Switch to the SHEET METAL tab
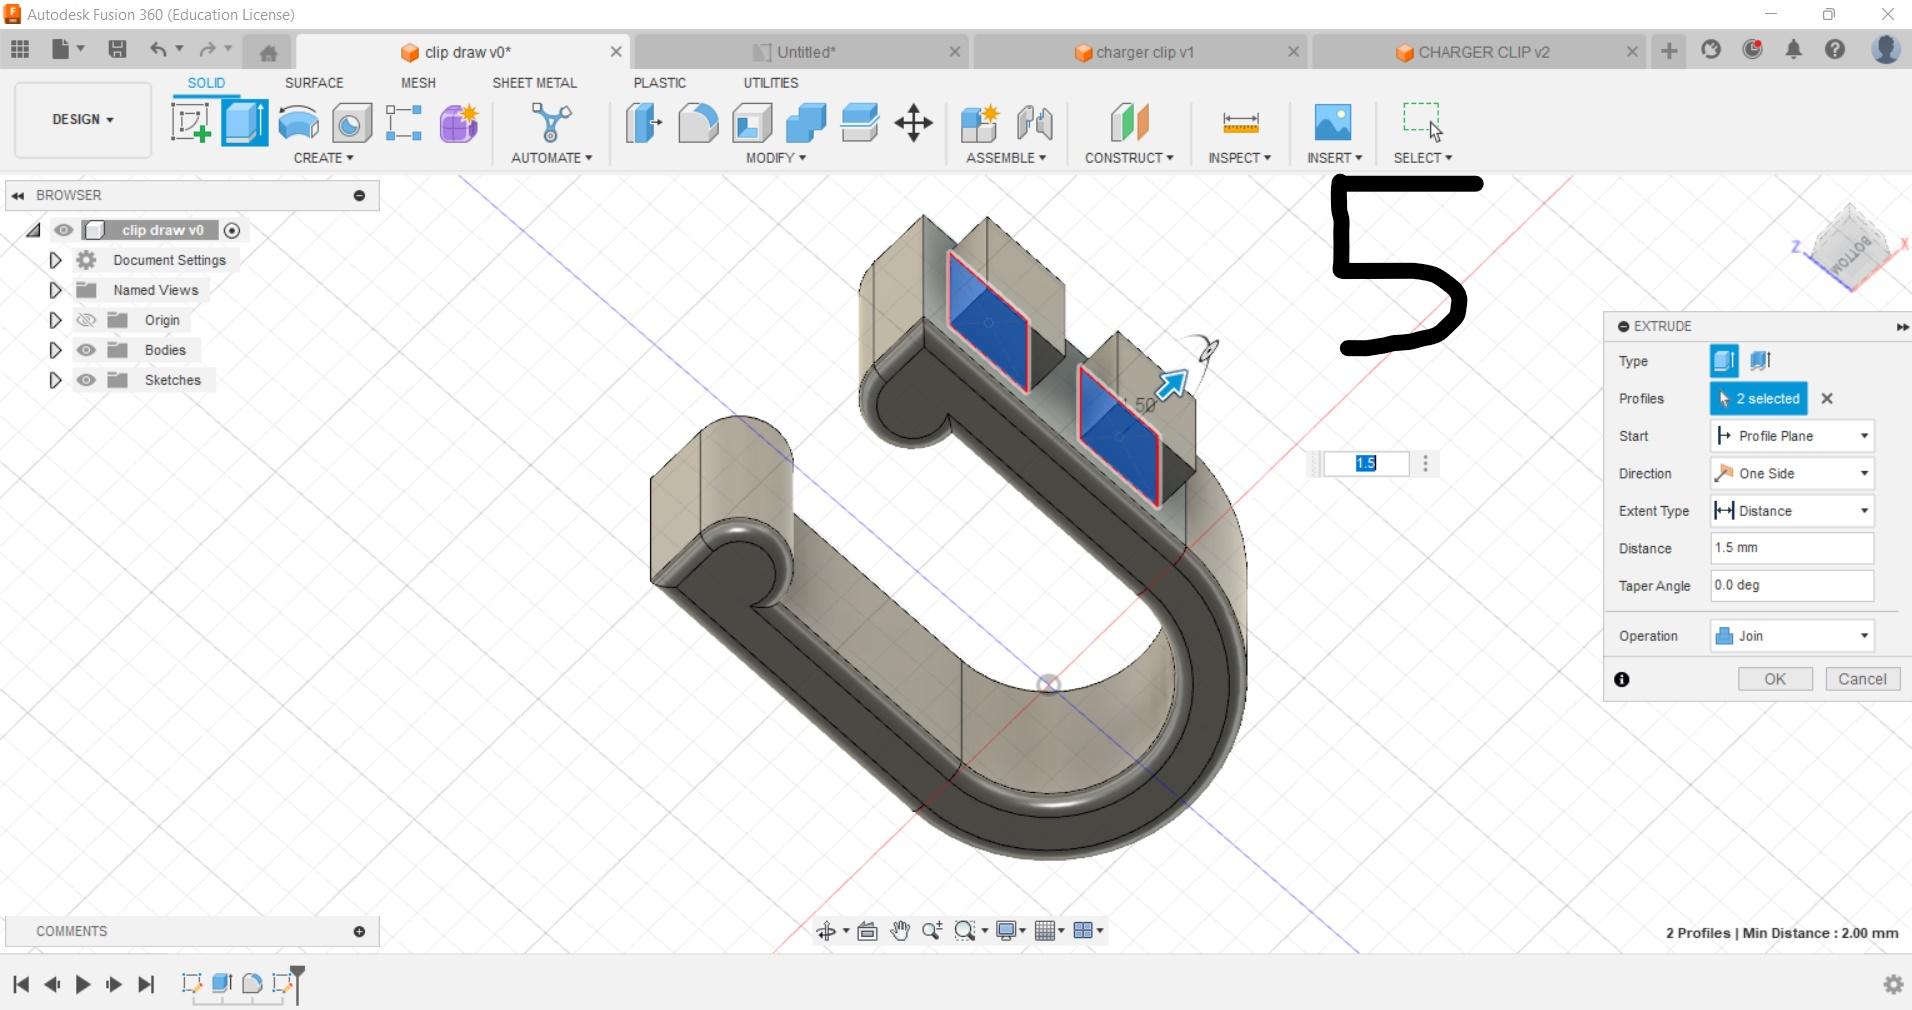Viewport: 1912px width, 1010px height. pyautogui.click(x=535, y=83)
